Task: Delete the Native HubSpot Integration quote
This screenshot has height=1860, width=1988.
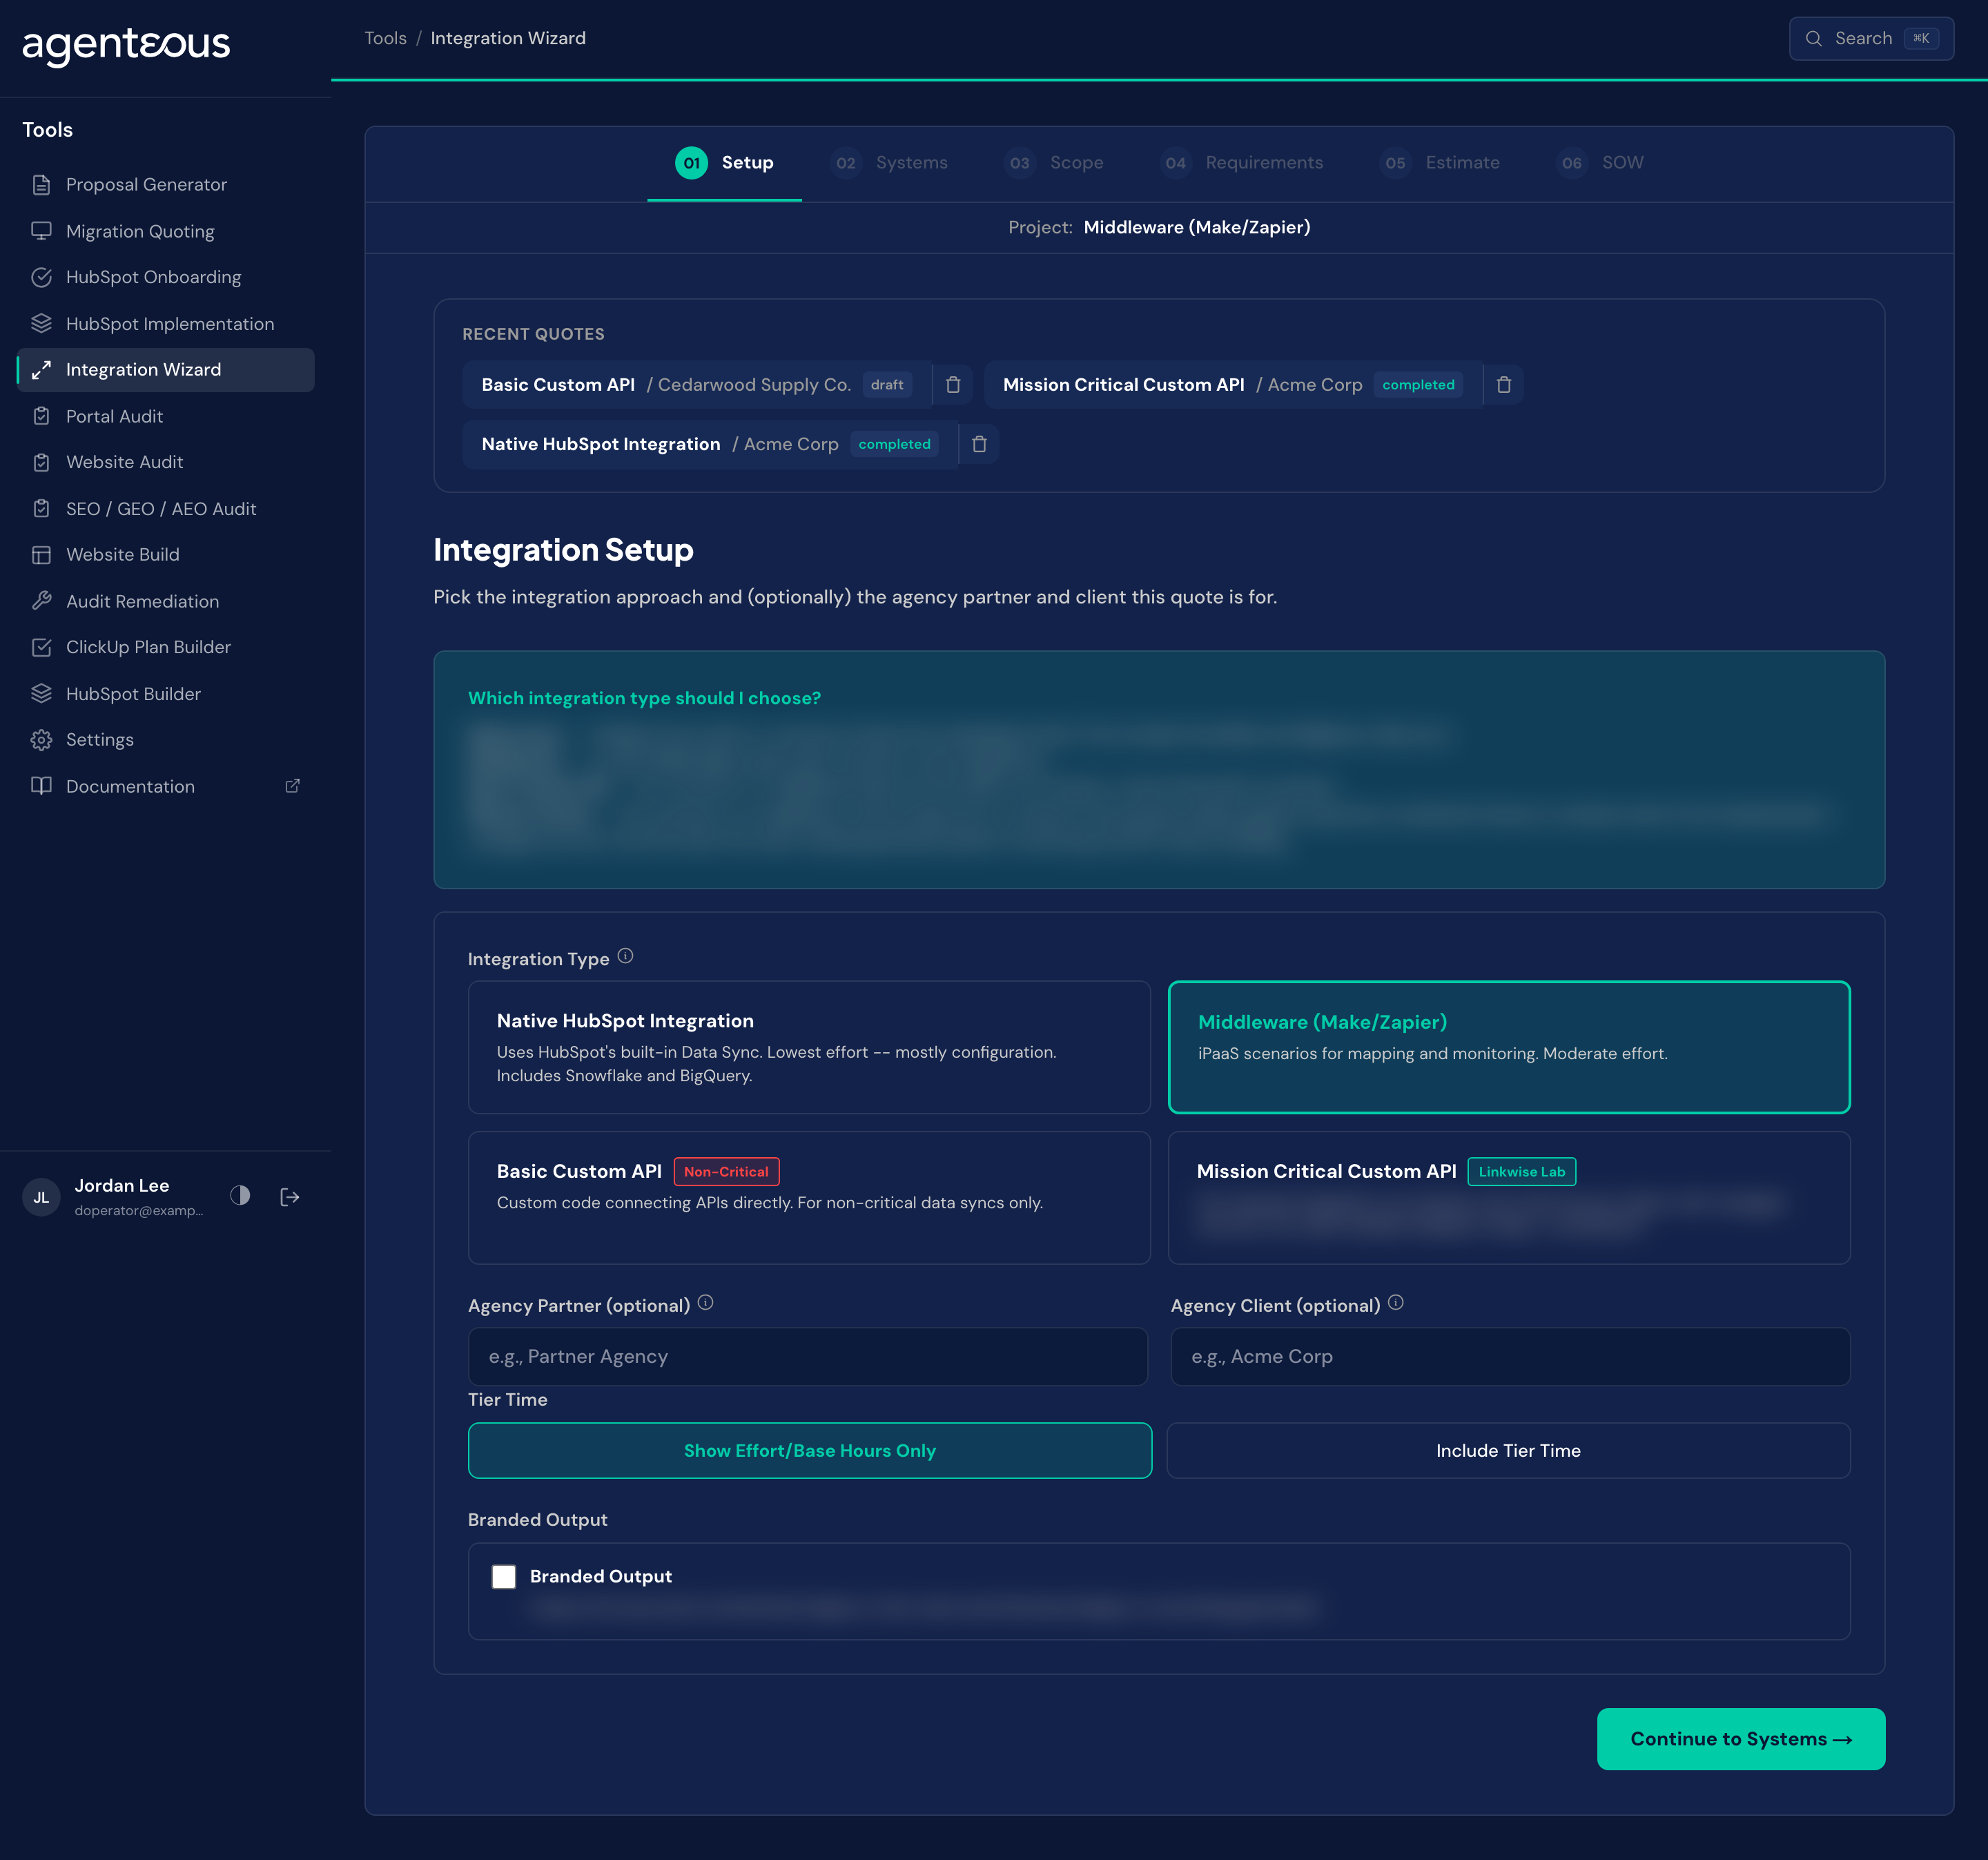Action: point(980,444)
